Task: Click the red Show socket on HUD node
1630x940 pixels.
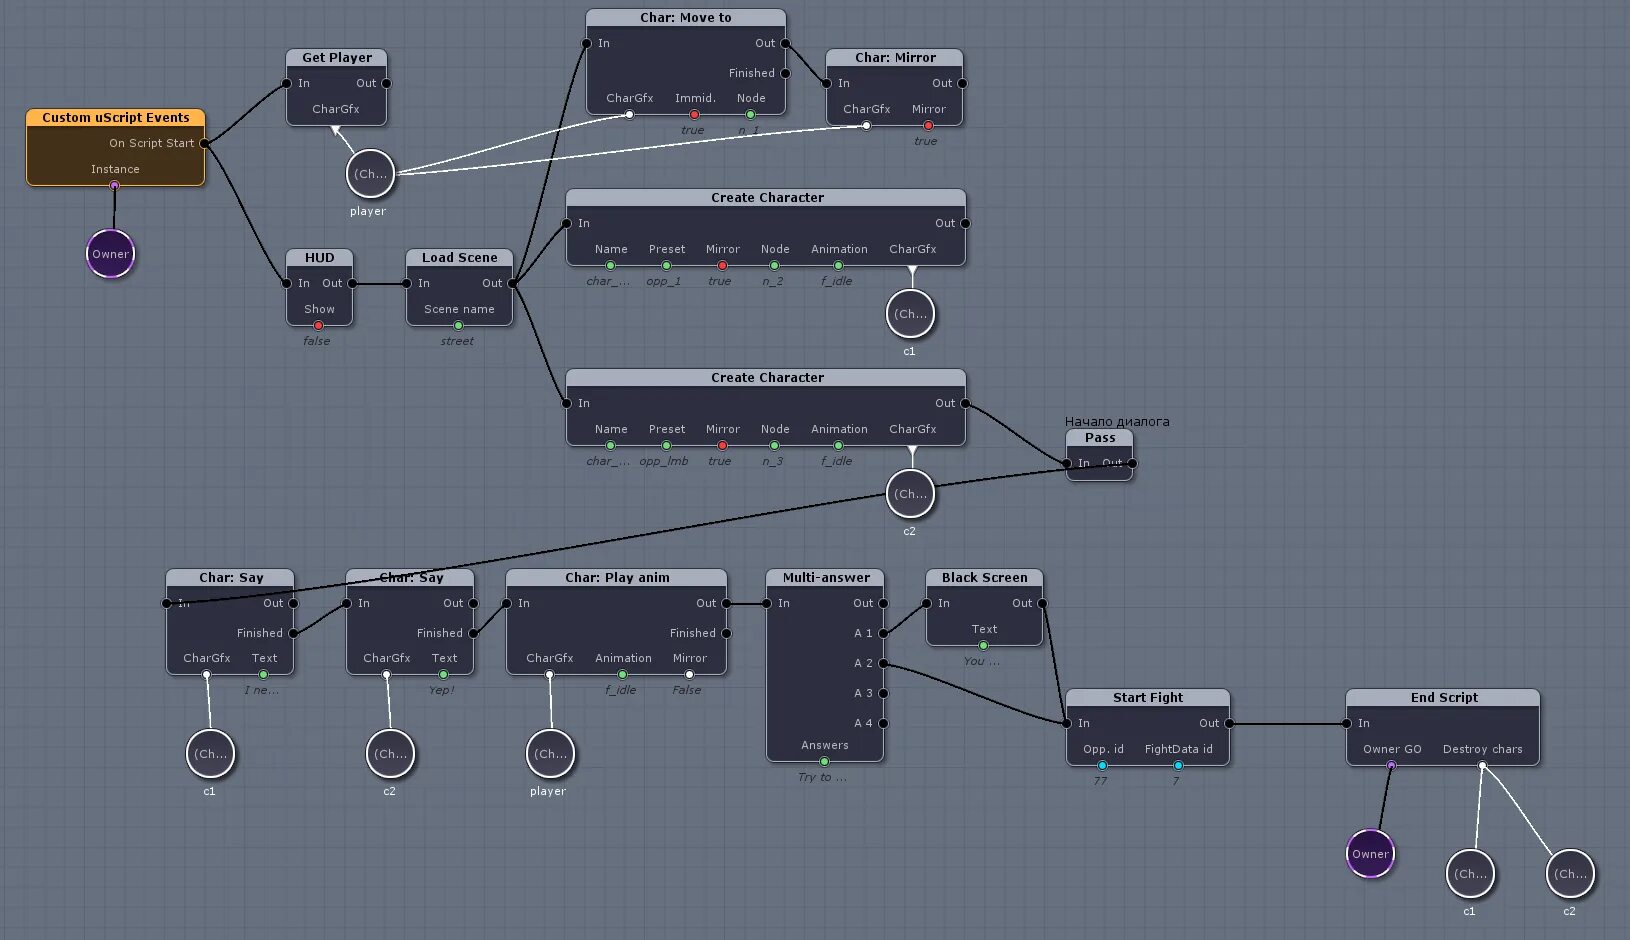Action: [318, 325]
